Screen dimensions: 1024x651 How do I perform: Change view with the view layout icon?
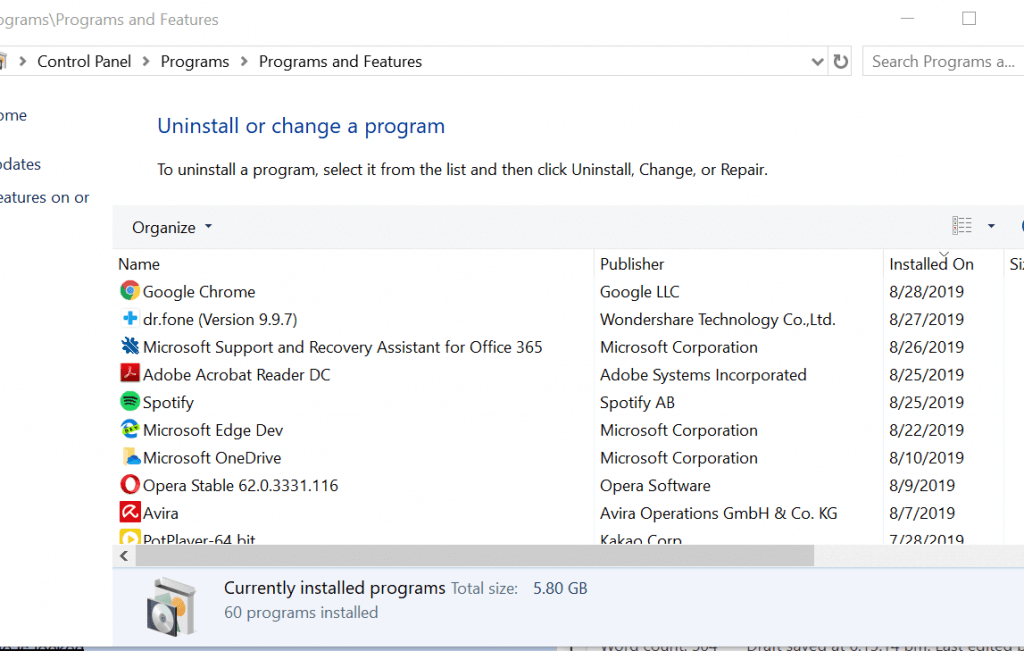(x=962, y=226)
